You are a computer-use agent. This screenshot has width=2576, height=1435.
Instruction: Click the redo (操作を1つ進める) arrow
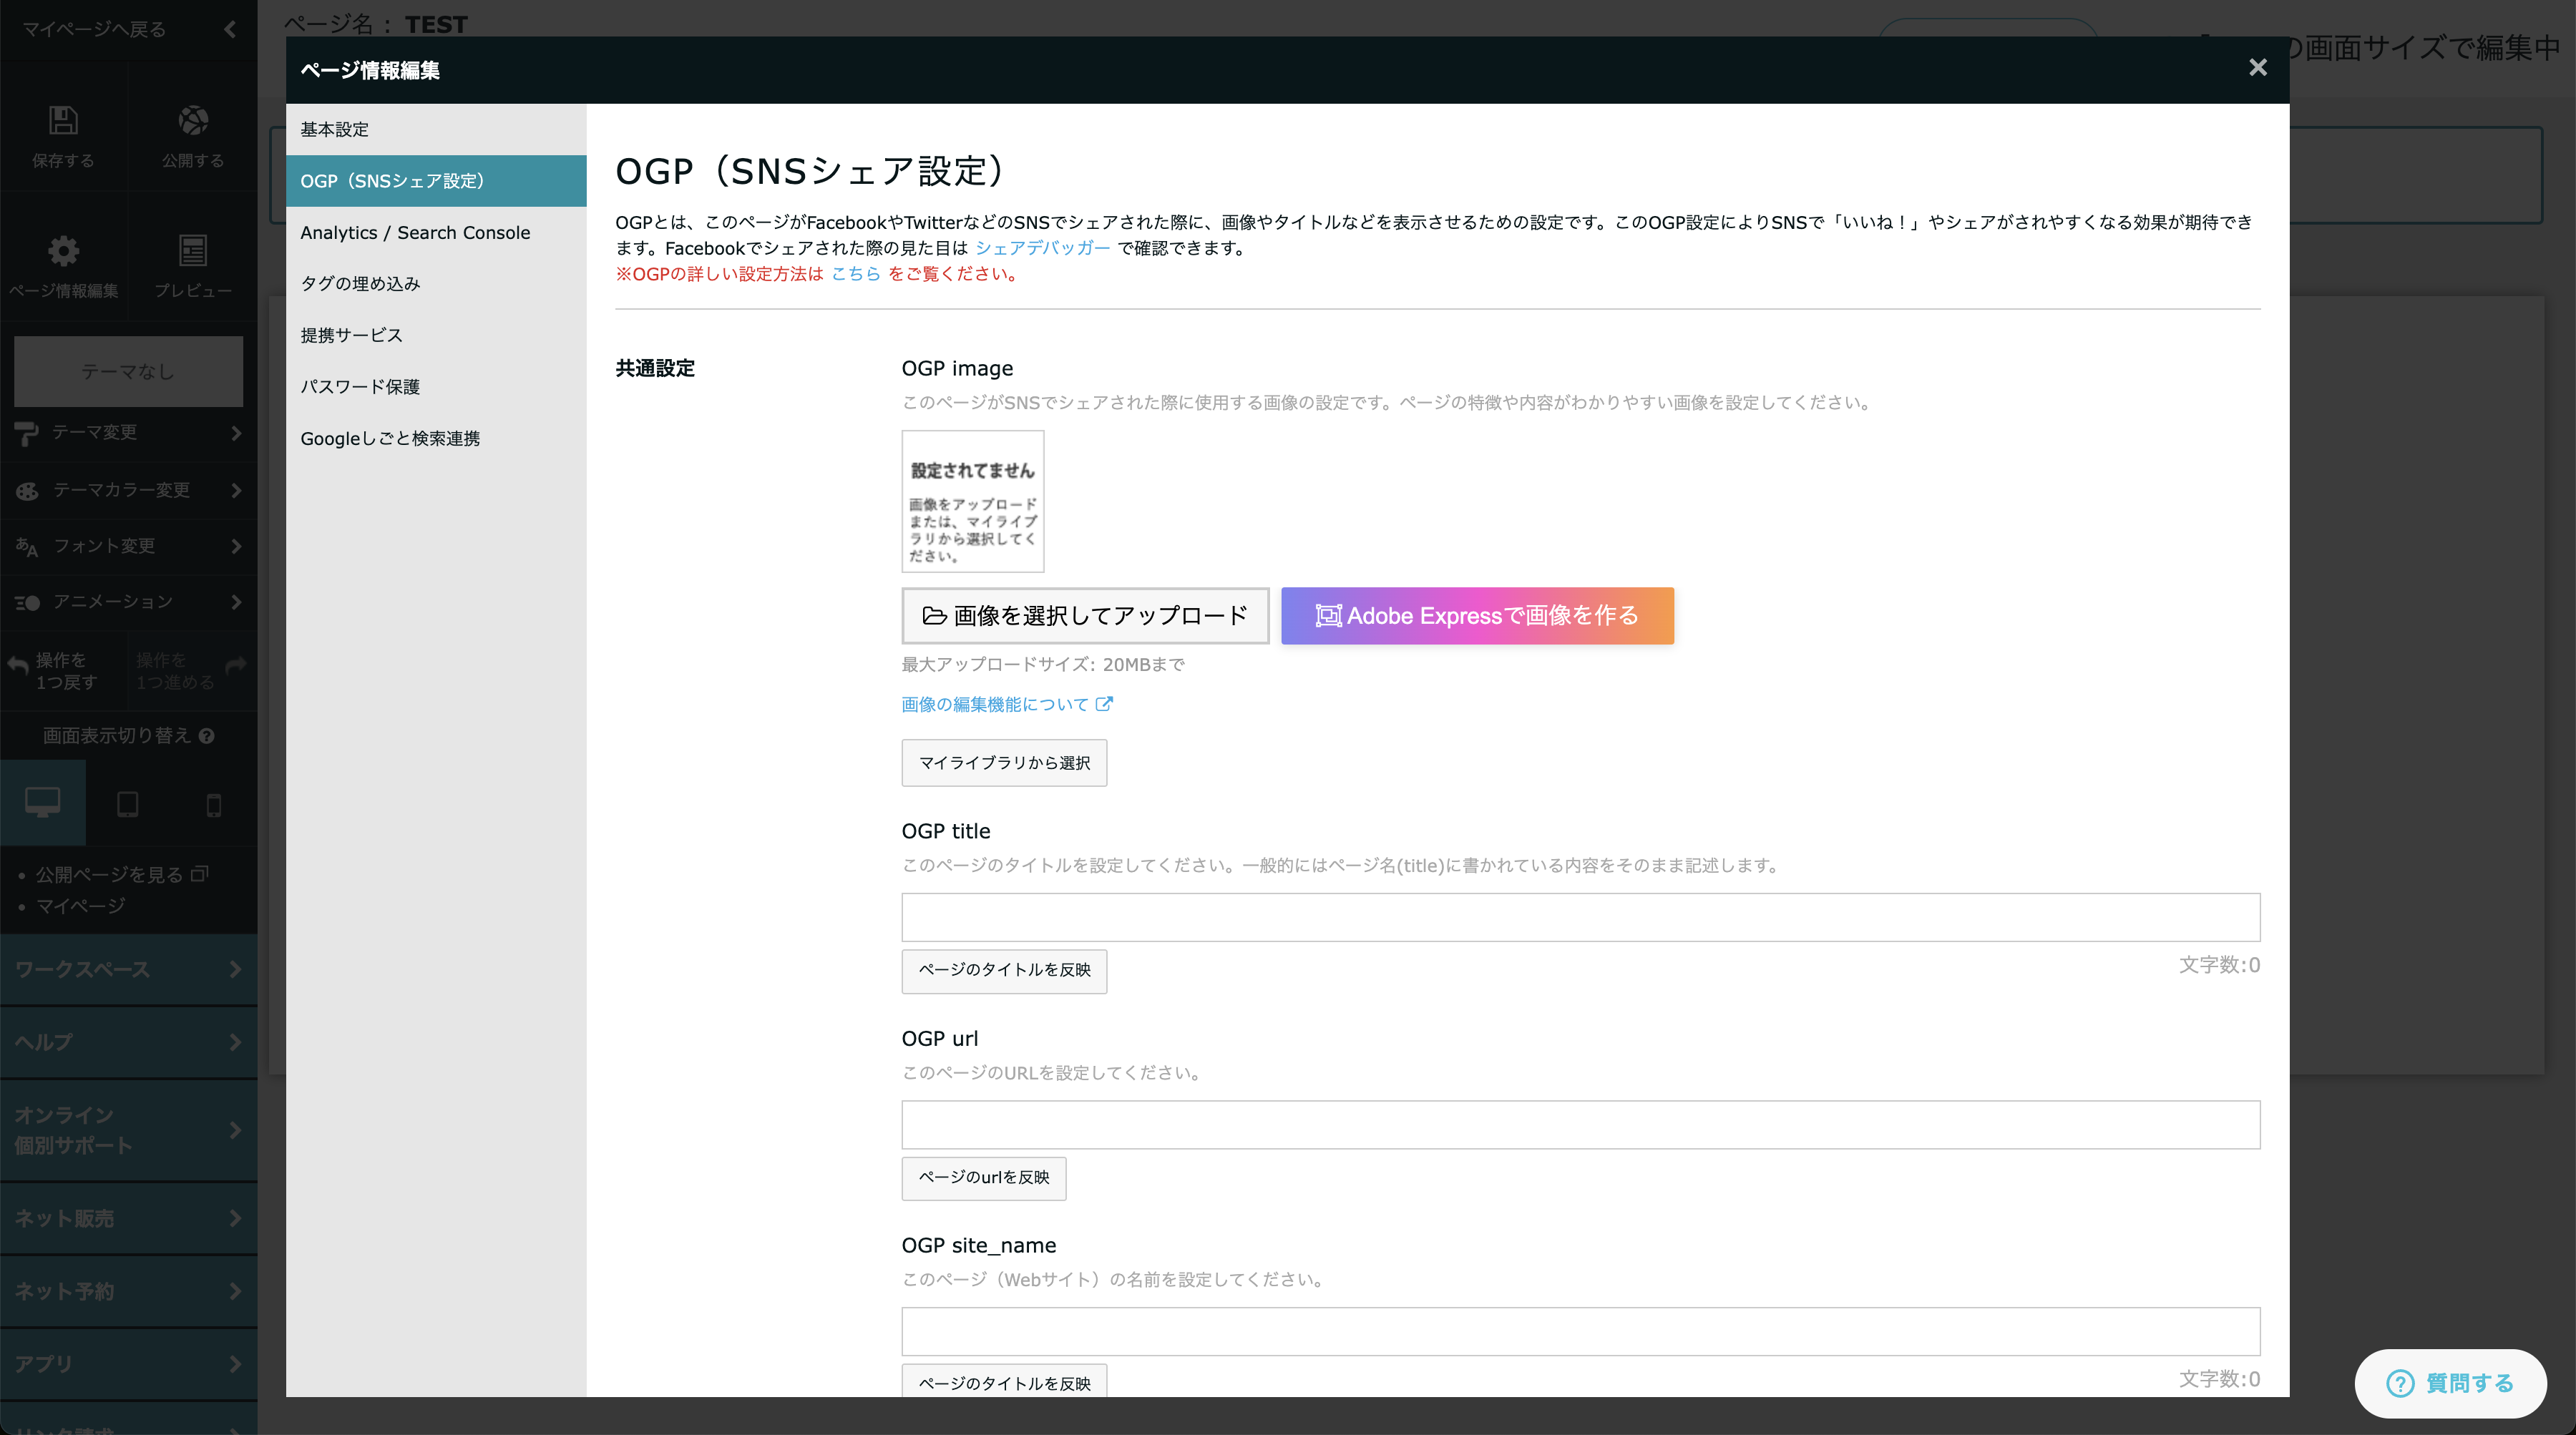click(236, 664)
